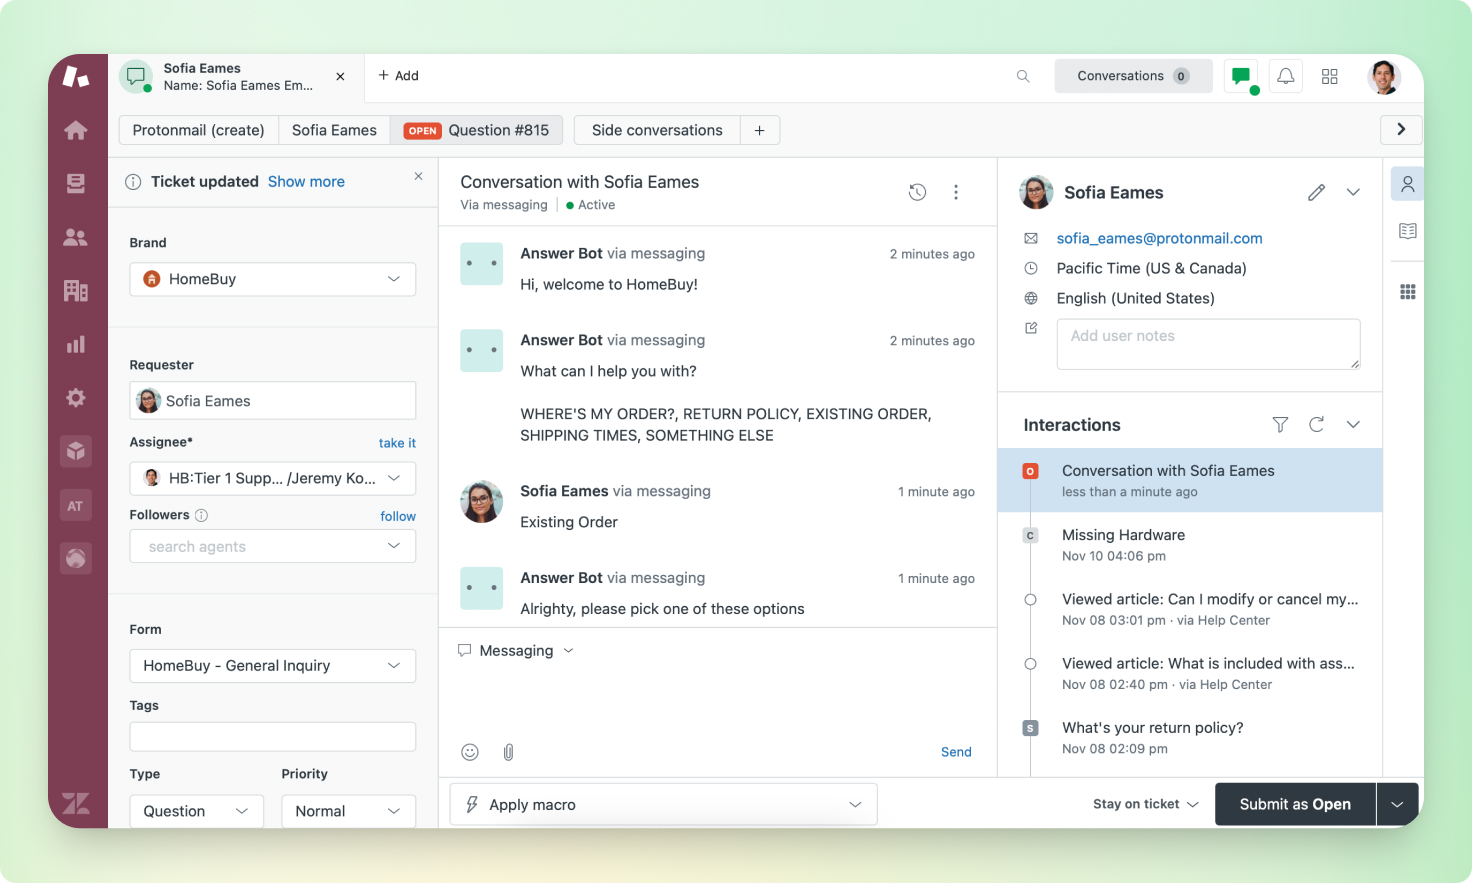Open Reporting bar chart icon in sidebar
The image size is (1472, 883).
pyautogui.click(x=76, y=345)
